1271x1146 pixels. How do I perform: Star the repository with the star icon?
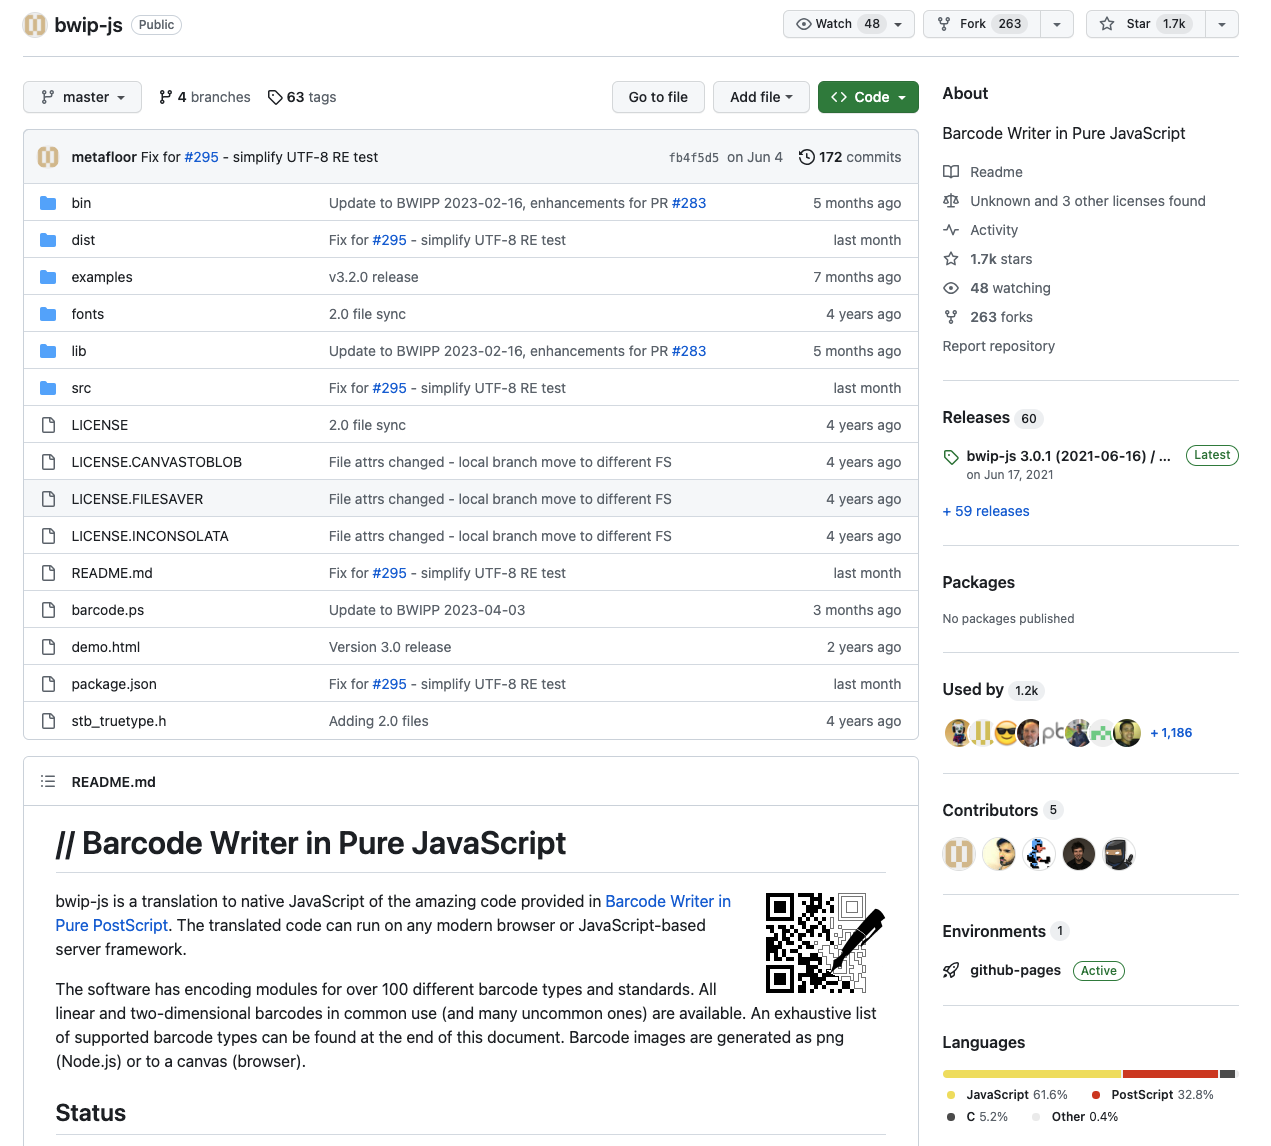point(1107,24)
